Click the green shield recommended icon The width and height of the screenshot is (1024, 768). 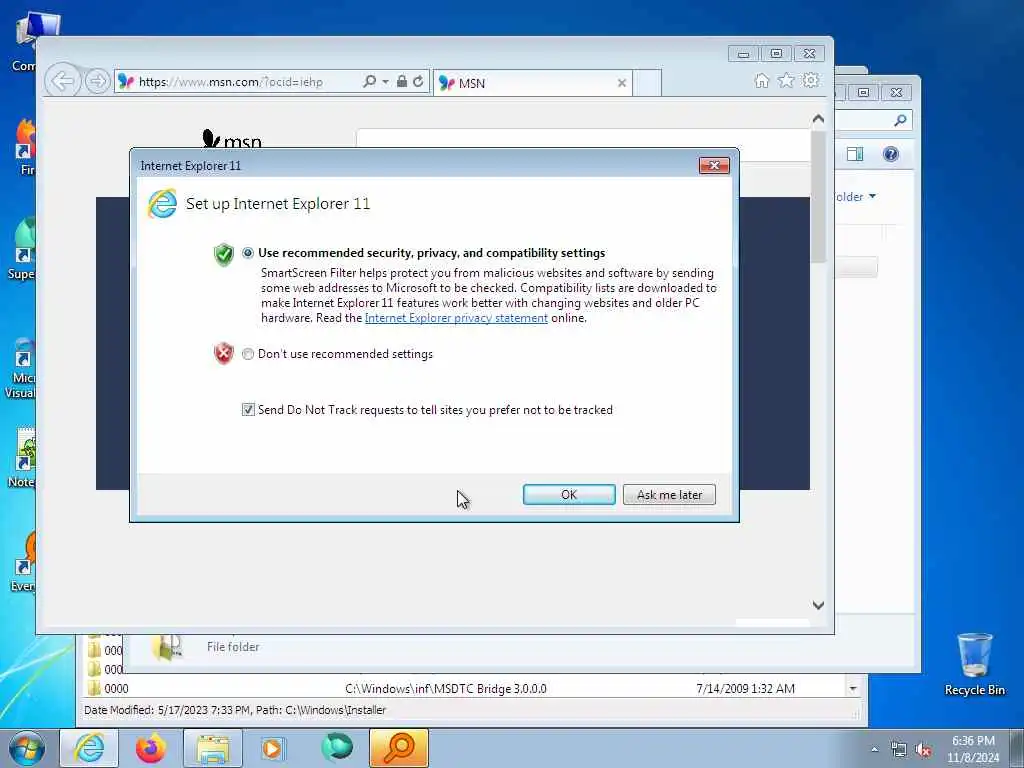click(223, 255)
